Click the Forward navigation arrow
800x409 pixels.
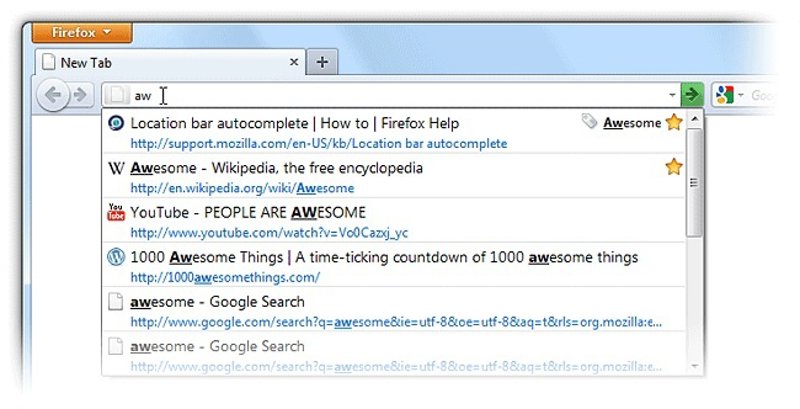(78, 96)
